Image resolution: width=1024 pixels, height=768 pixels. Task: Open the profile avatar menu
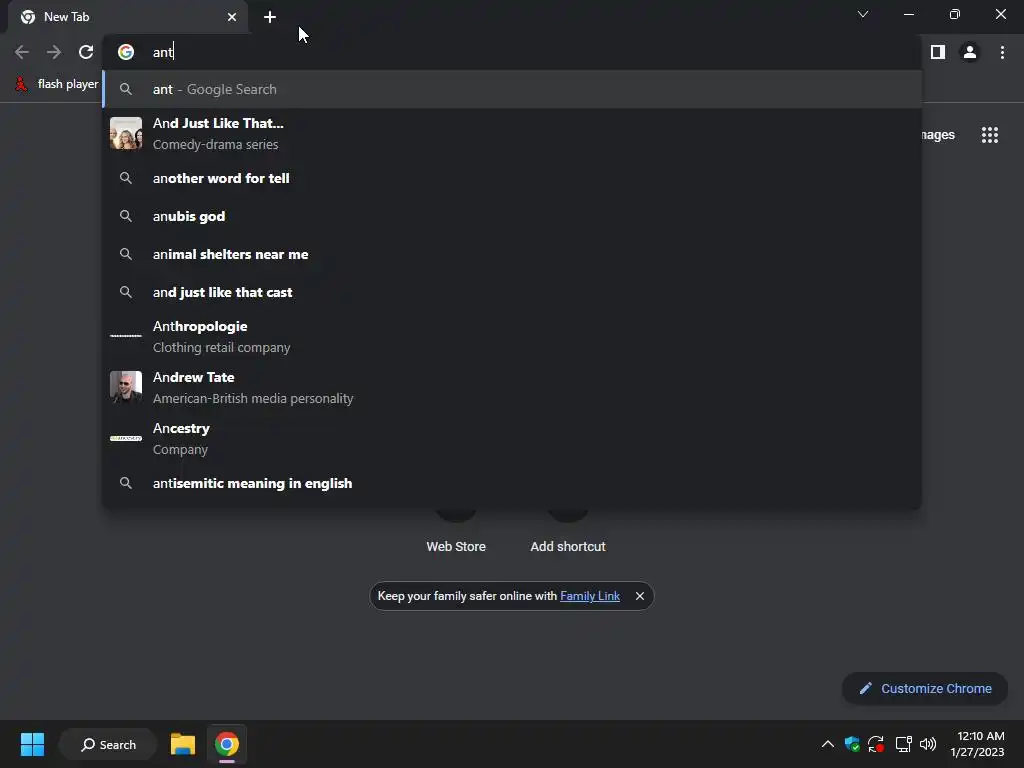point(970,52)
